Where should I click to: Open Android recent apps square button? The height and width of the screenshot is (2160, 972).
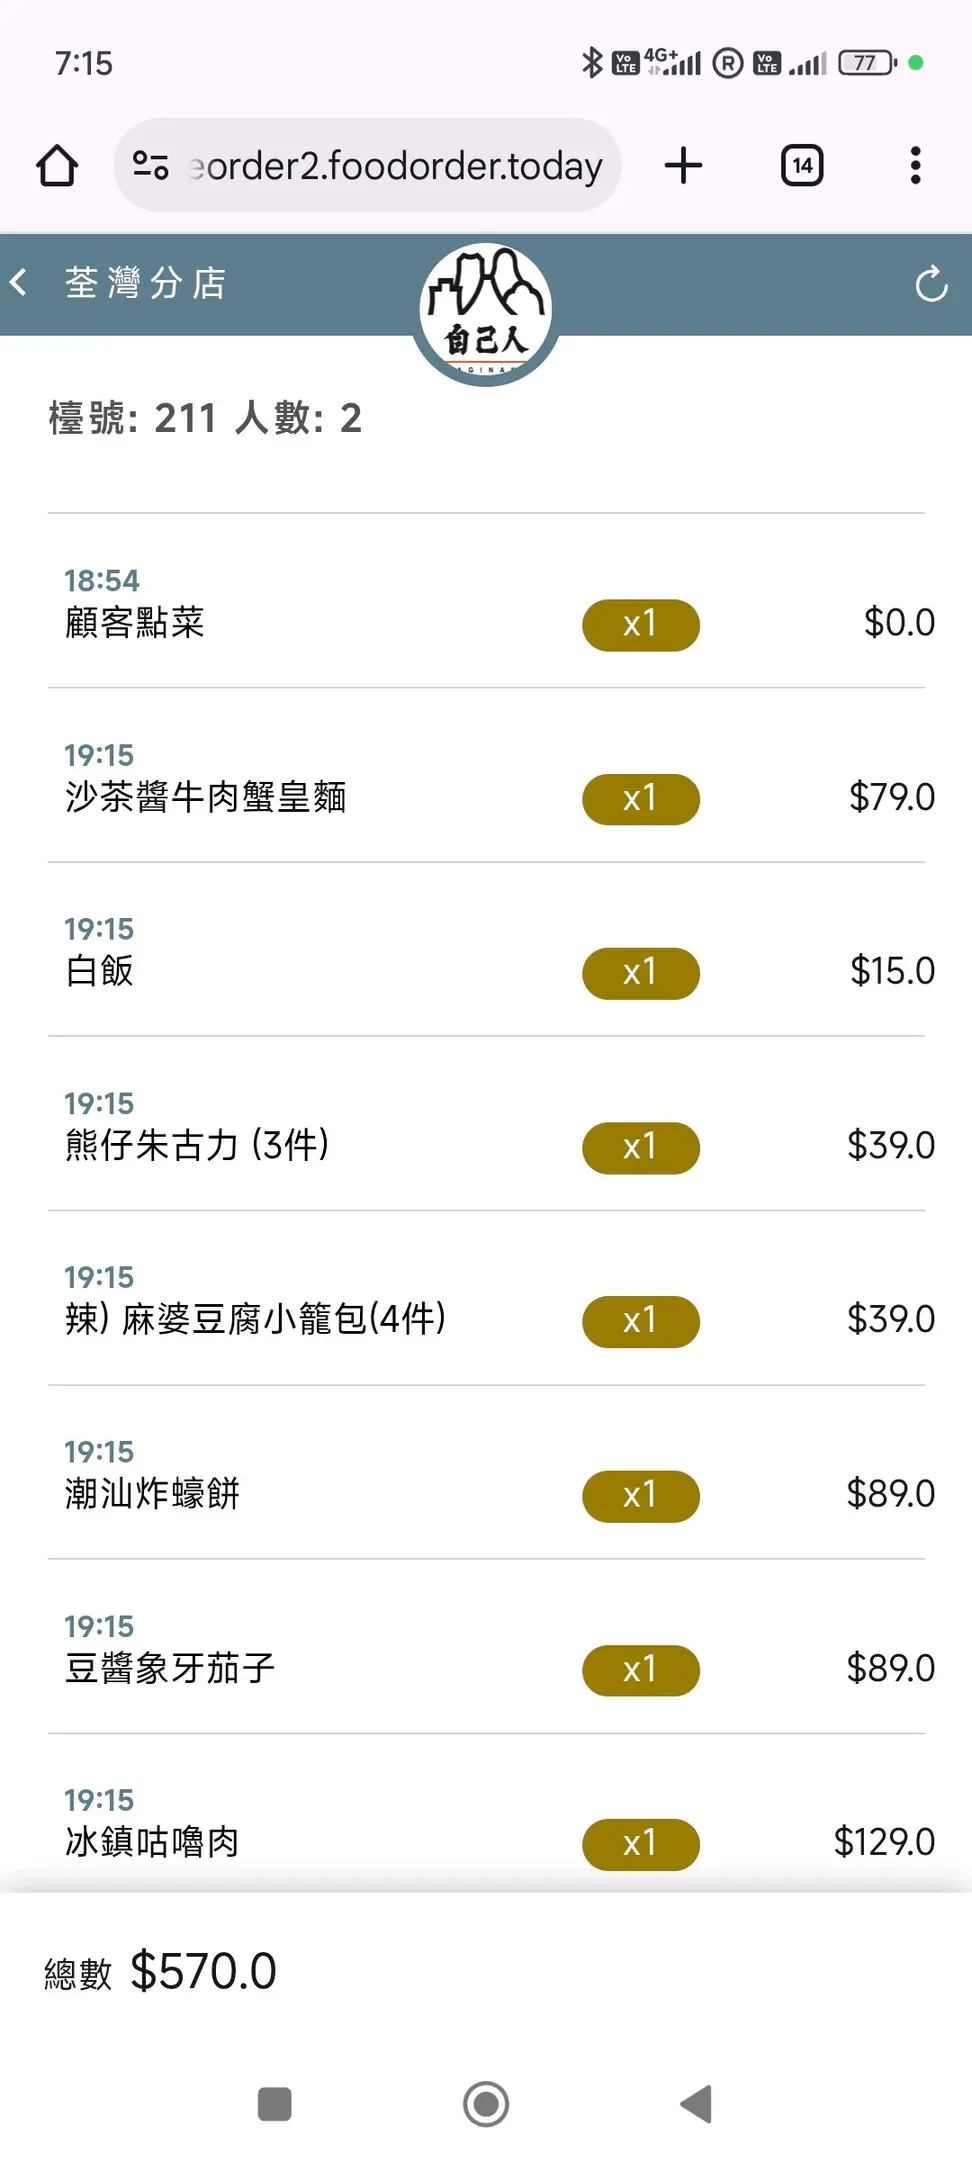275,2104
